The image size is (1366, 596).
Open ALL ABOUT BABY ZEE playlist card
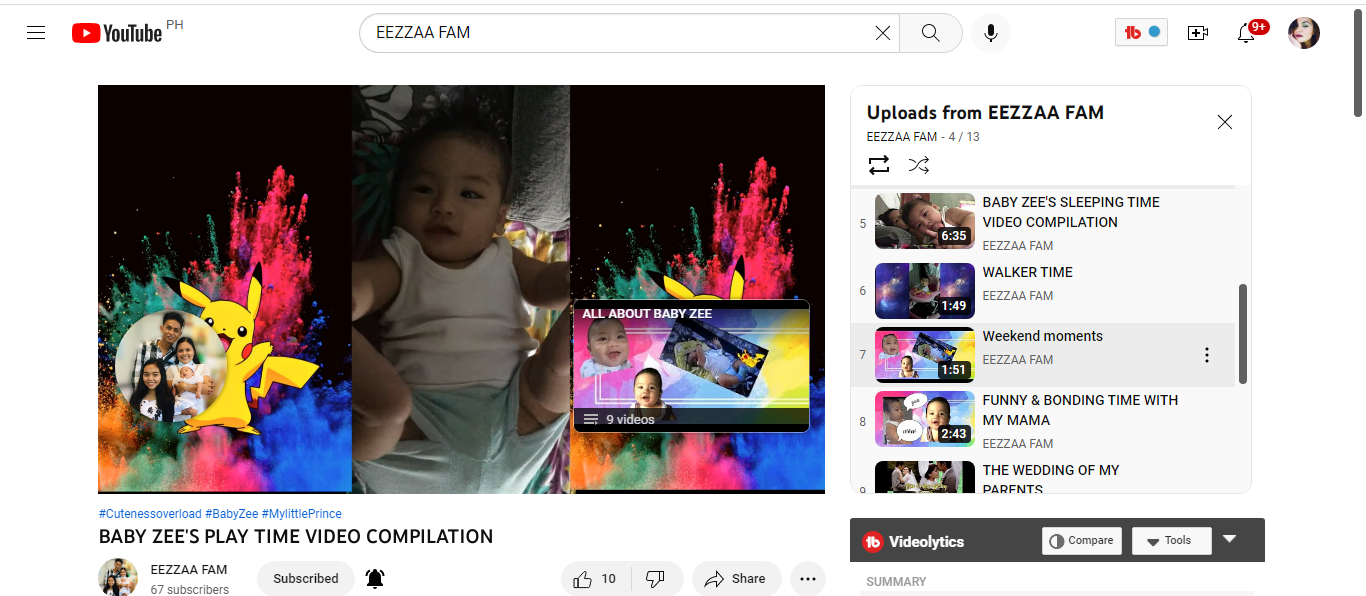coord(691,366)
